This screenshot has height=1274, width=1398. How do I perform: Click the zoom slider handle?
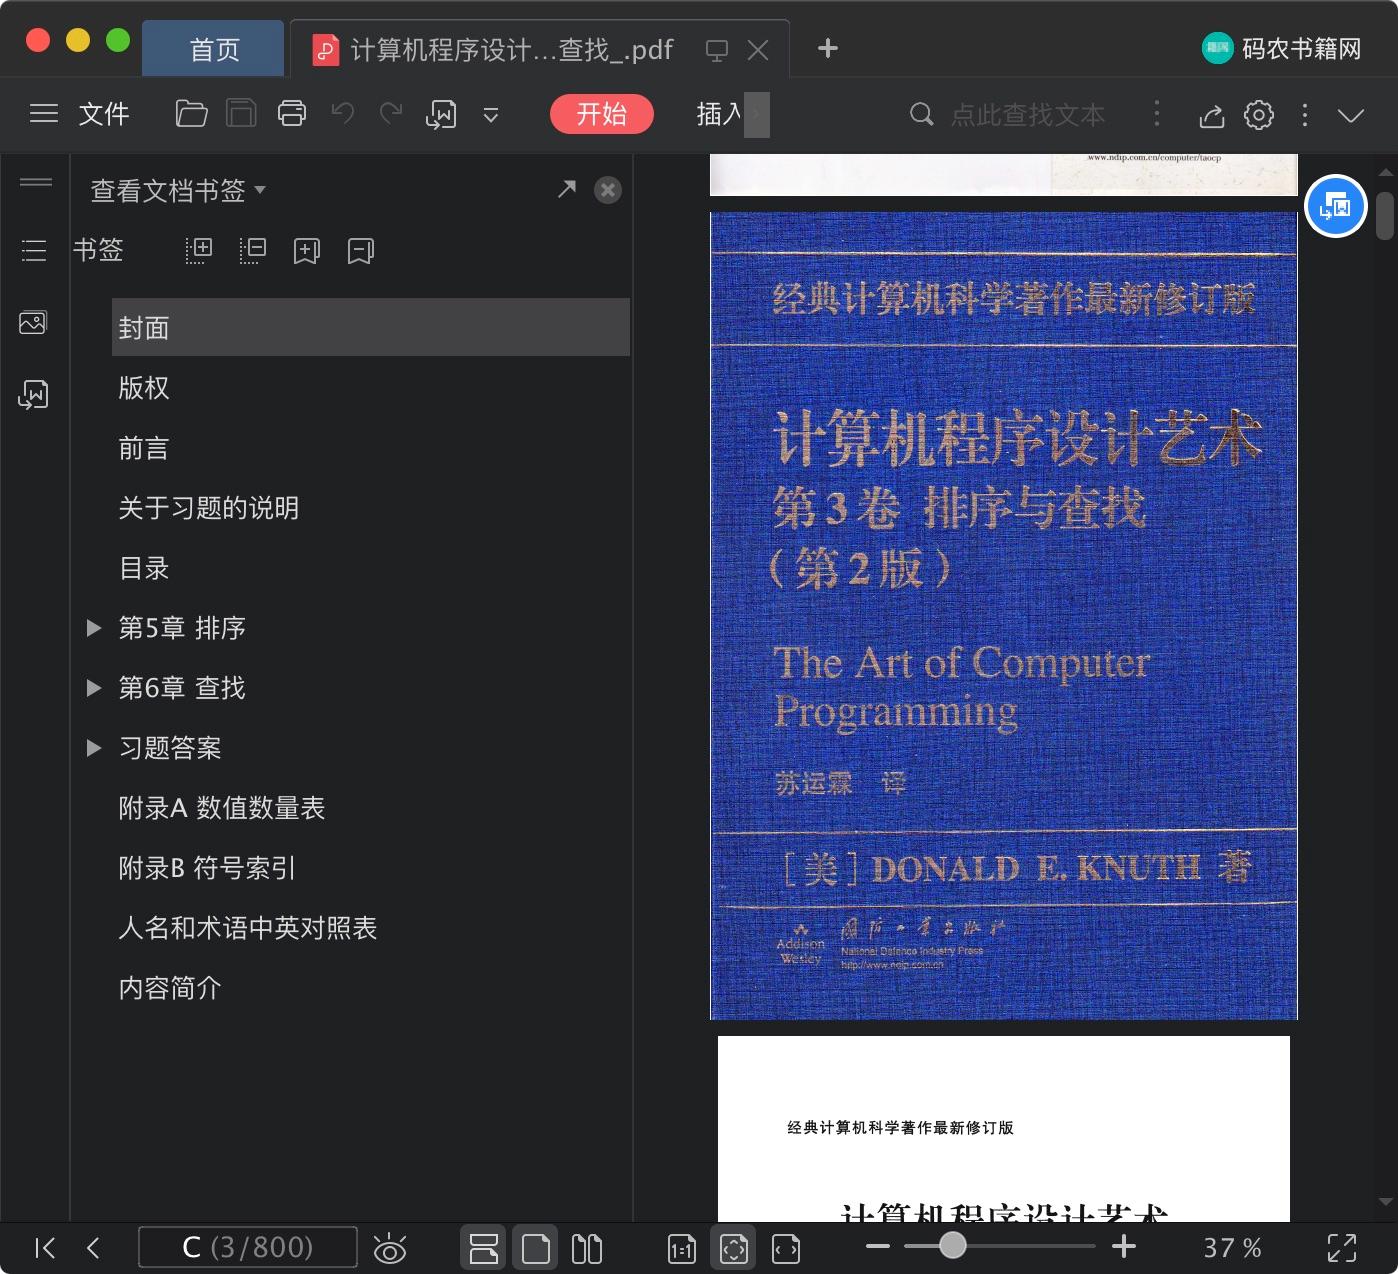pos(953,1245)
